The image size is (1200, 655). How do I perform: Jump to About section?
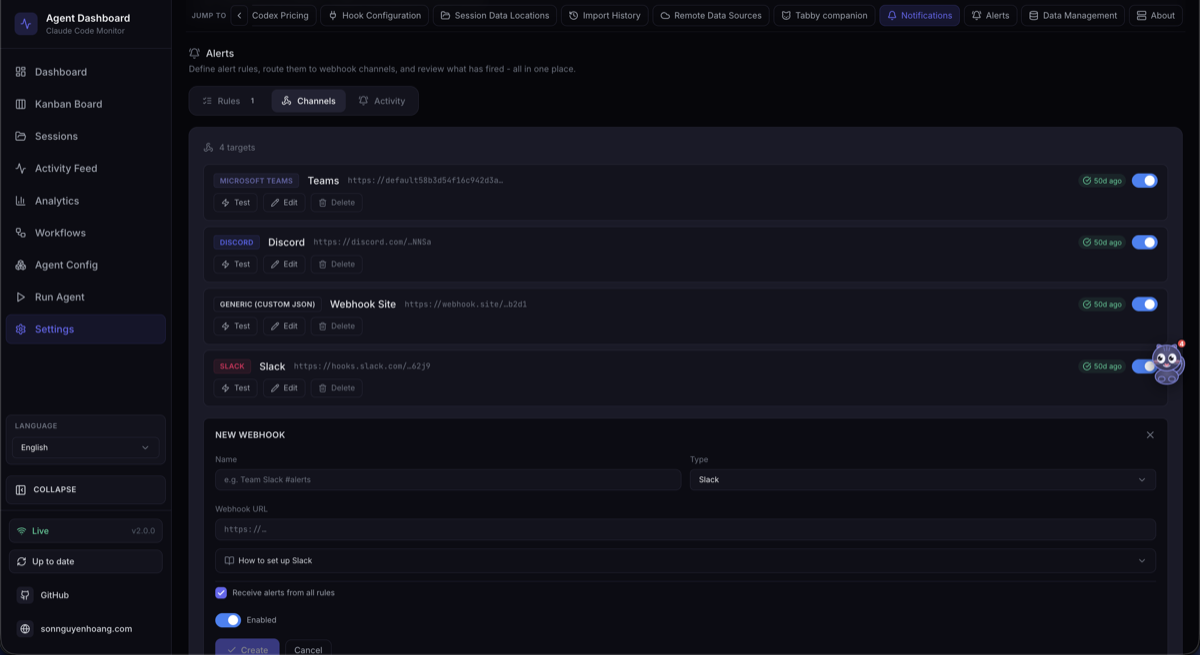coord(1156,15)
